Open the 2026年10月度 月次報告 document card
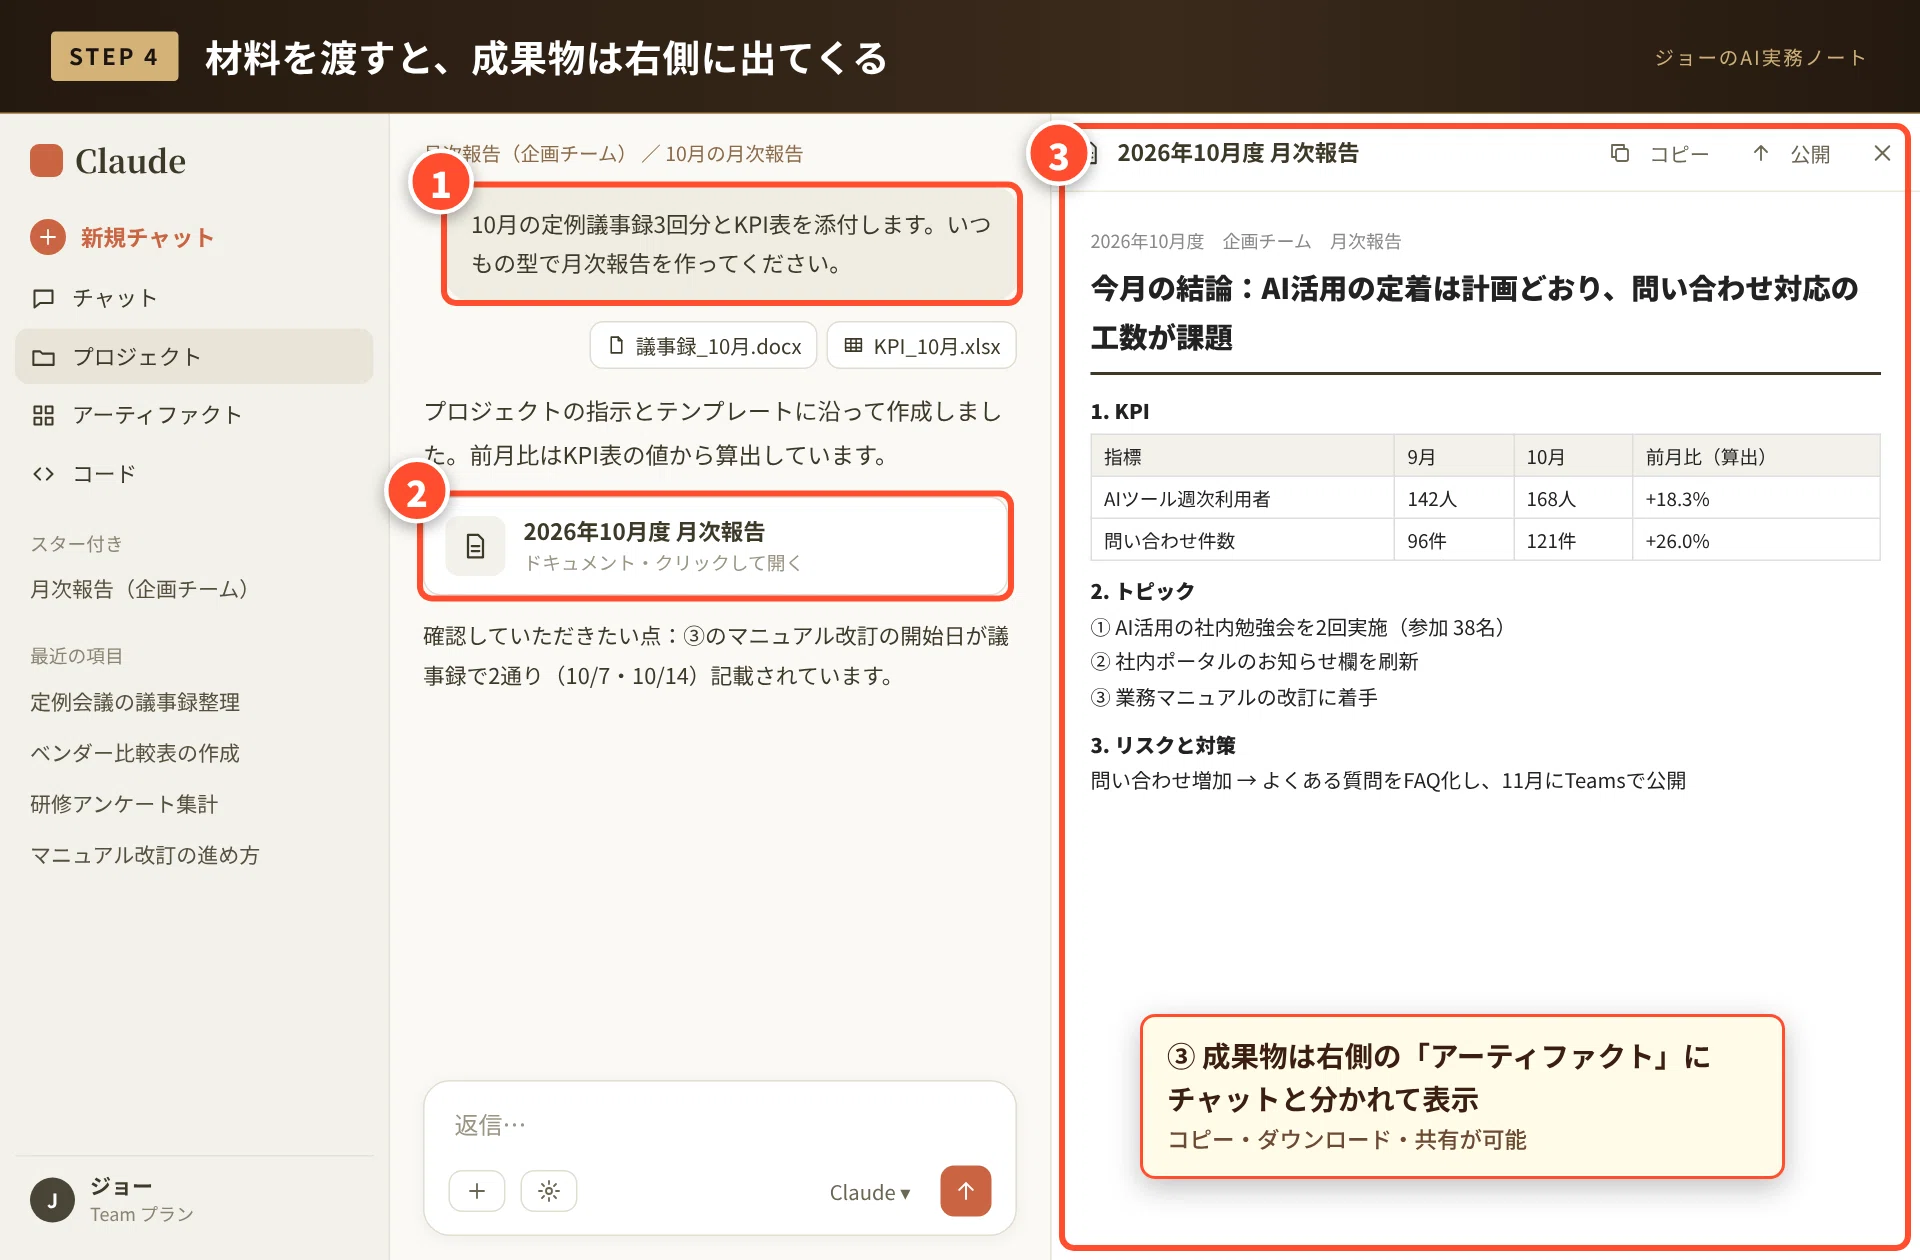Screen dimensions: 1920x1260 [715, 546]
